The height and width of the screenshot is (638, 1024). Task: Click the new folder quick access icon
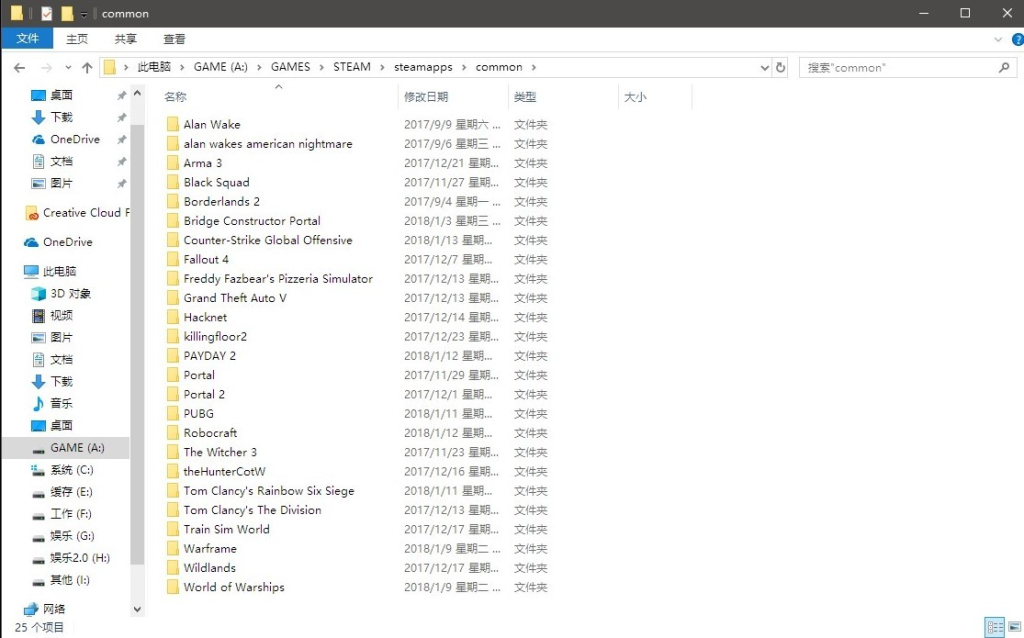(x=67, y=13)
